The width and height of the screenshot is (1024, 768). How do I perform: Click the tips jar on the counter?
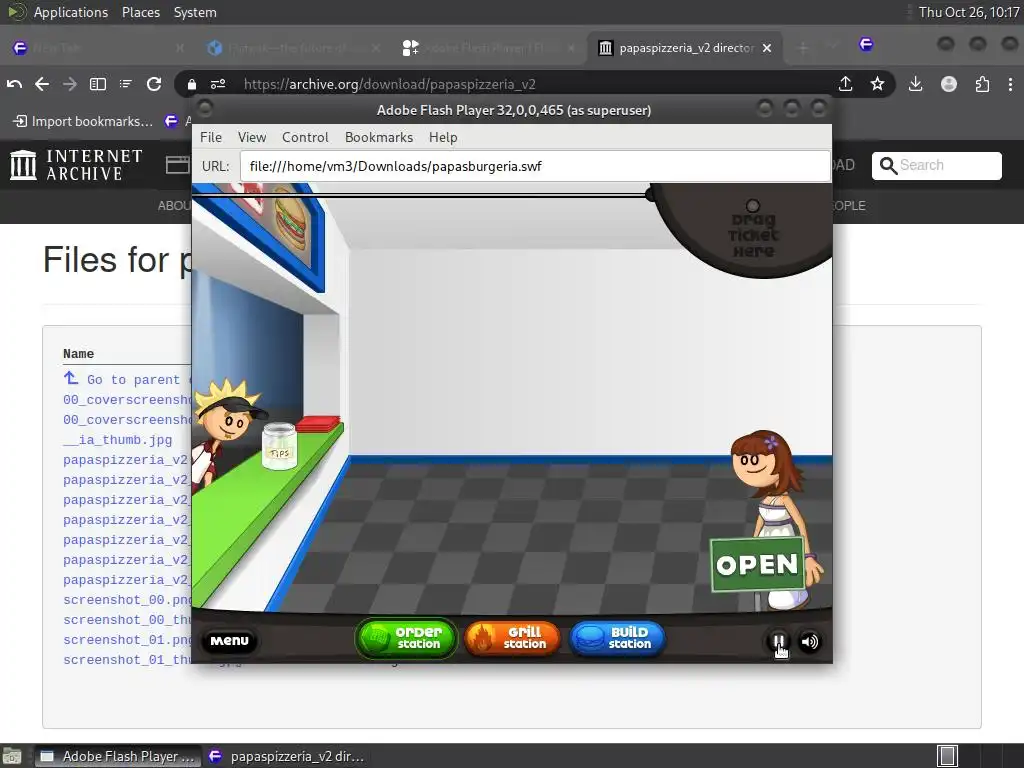point(280,446)
